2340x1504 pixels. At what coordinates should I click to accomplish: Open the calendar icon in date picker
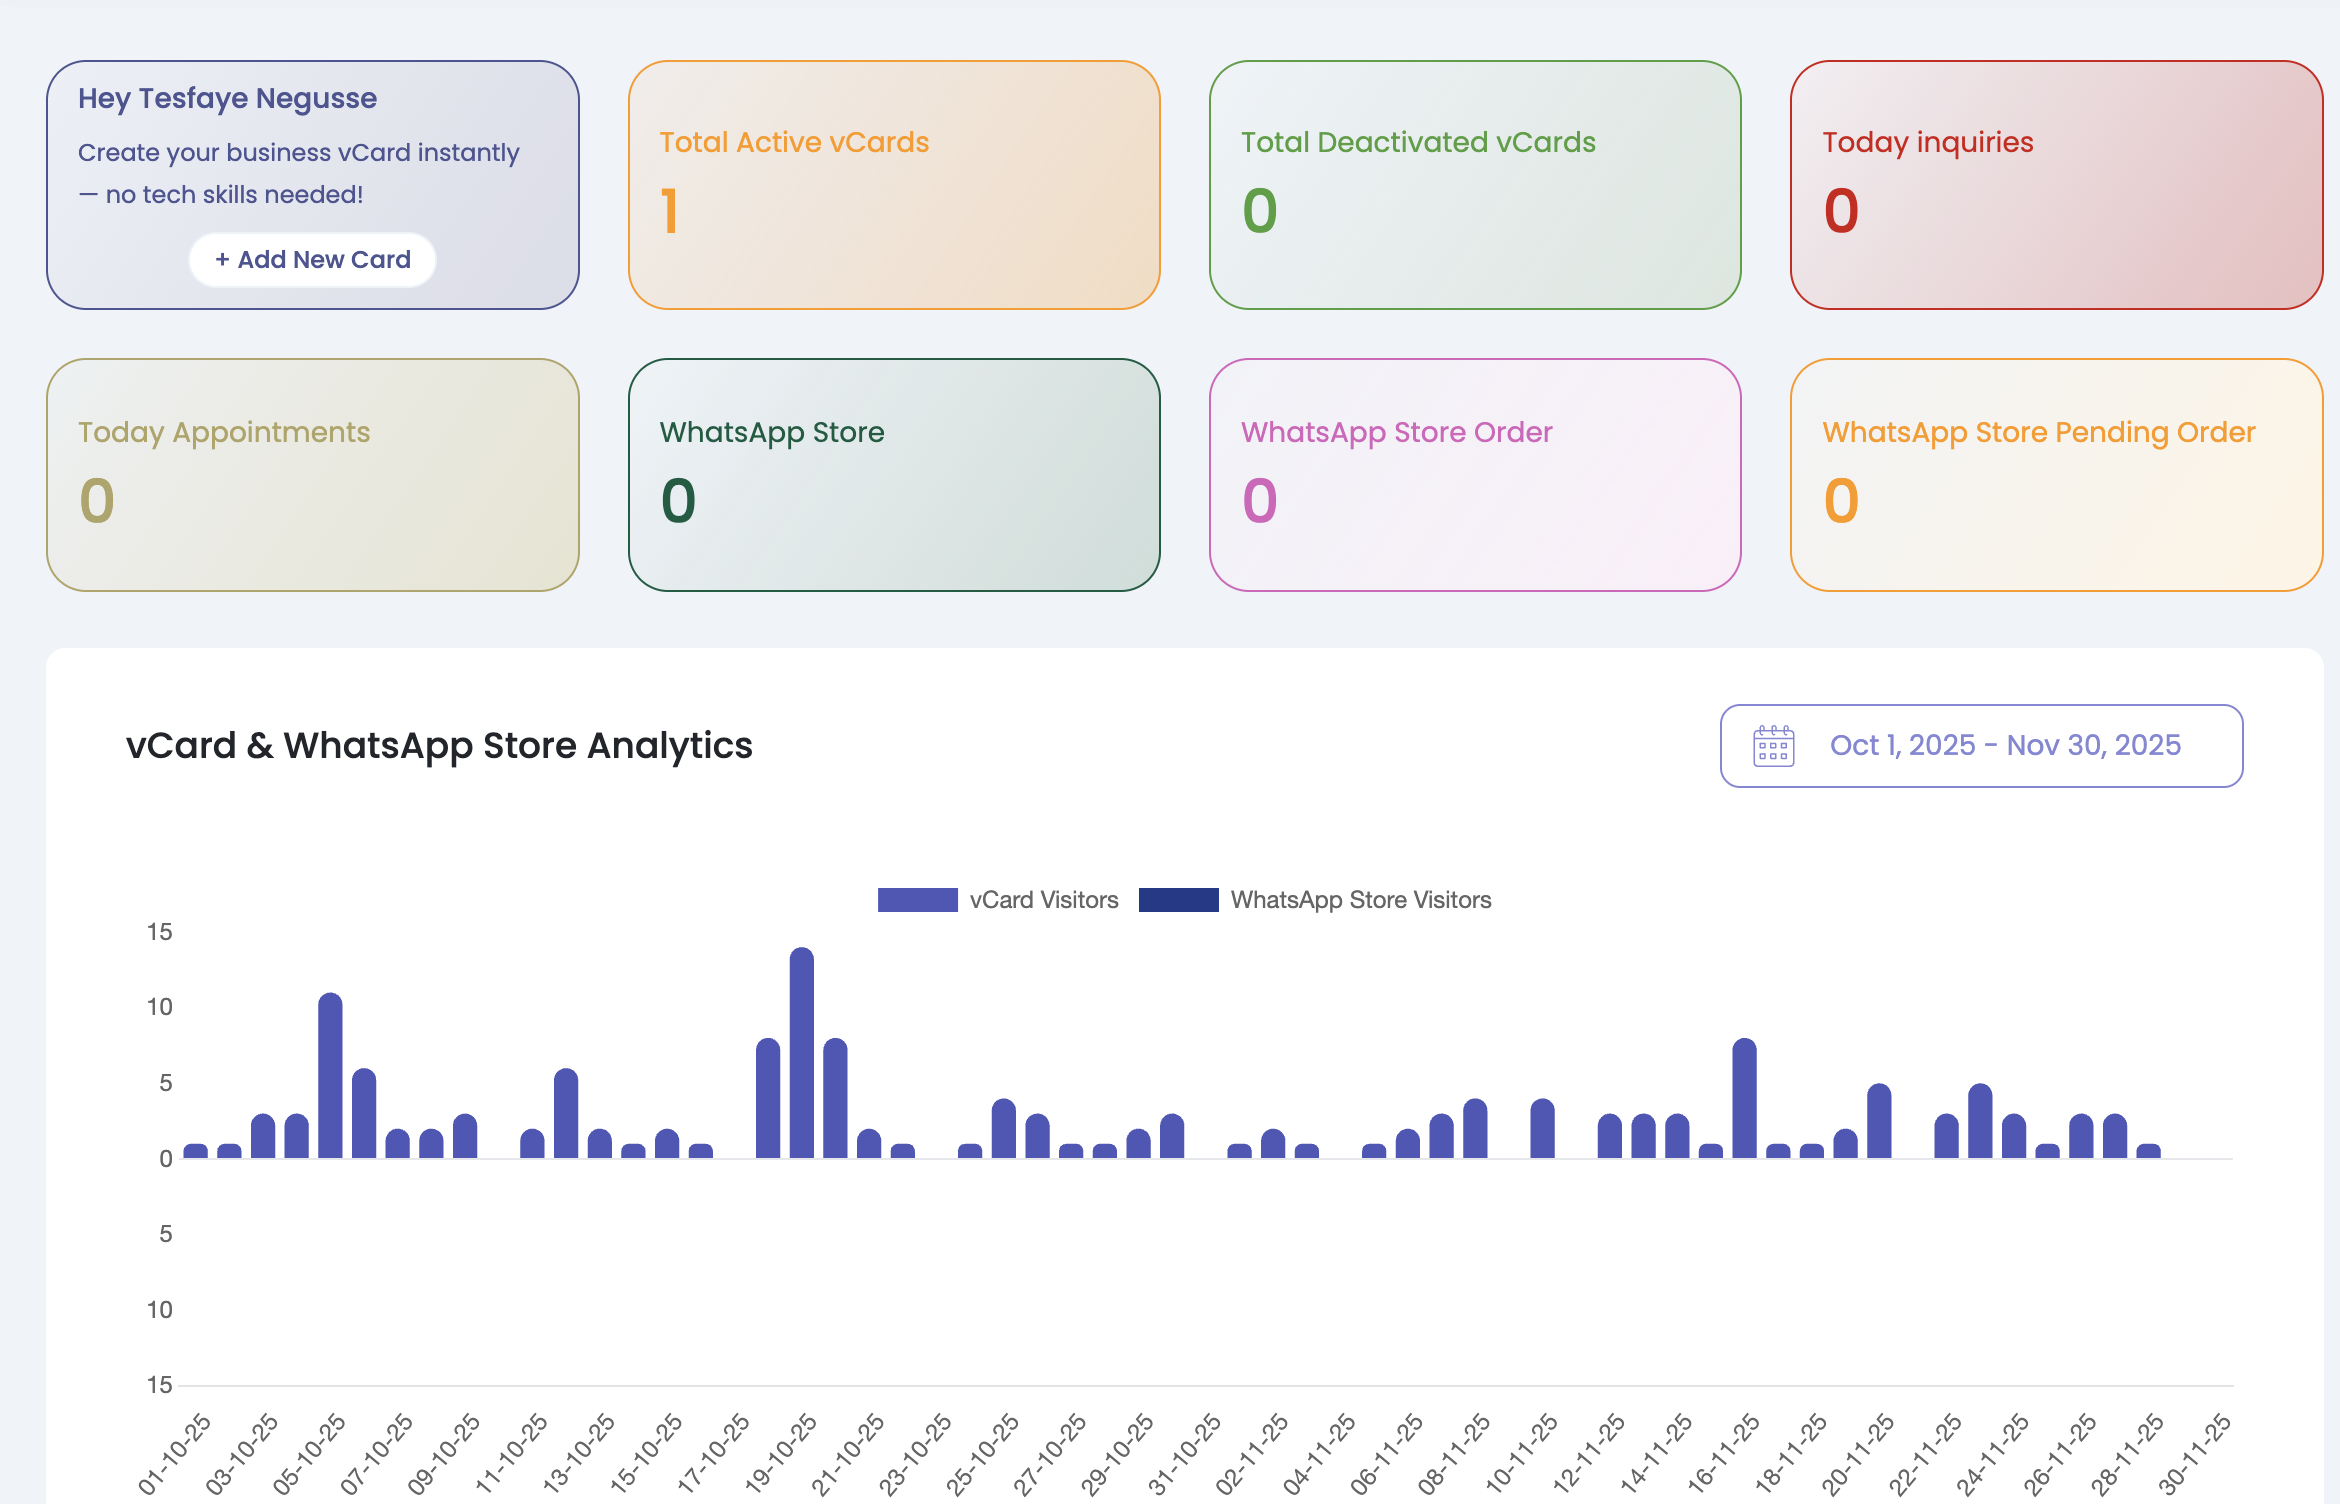point(1773,746)
